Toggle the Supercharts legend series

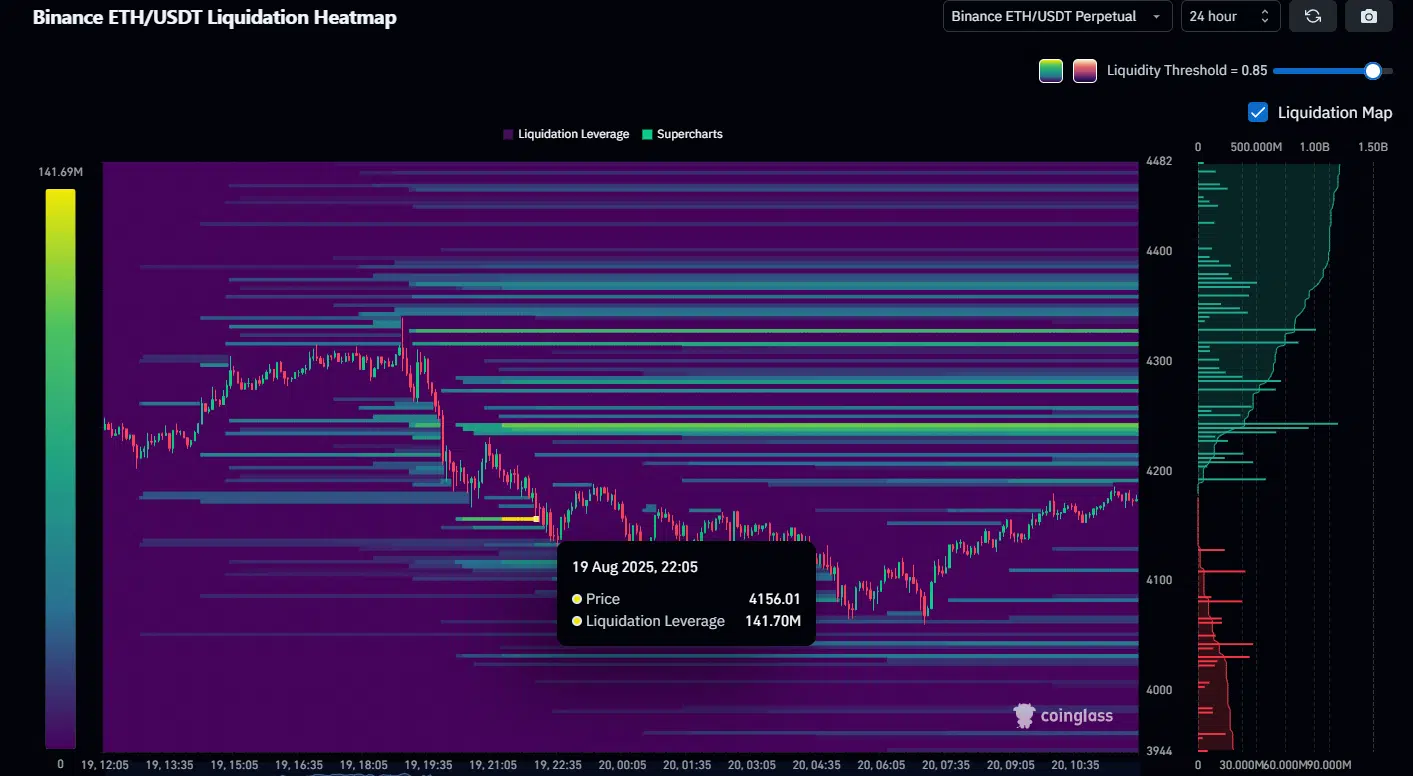tap(682, 134)
